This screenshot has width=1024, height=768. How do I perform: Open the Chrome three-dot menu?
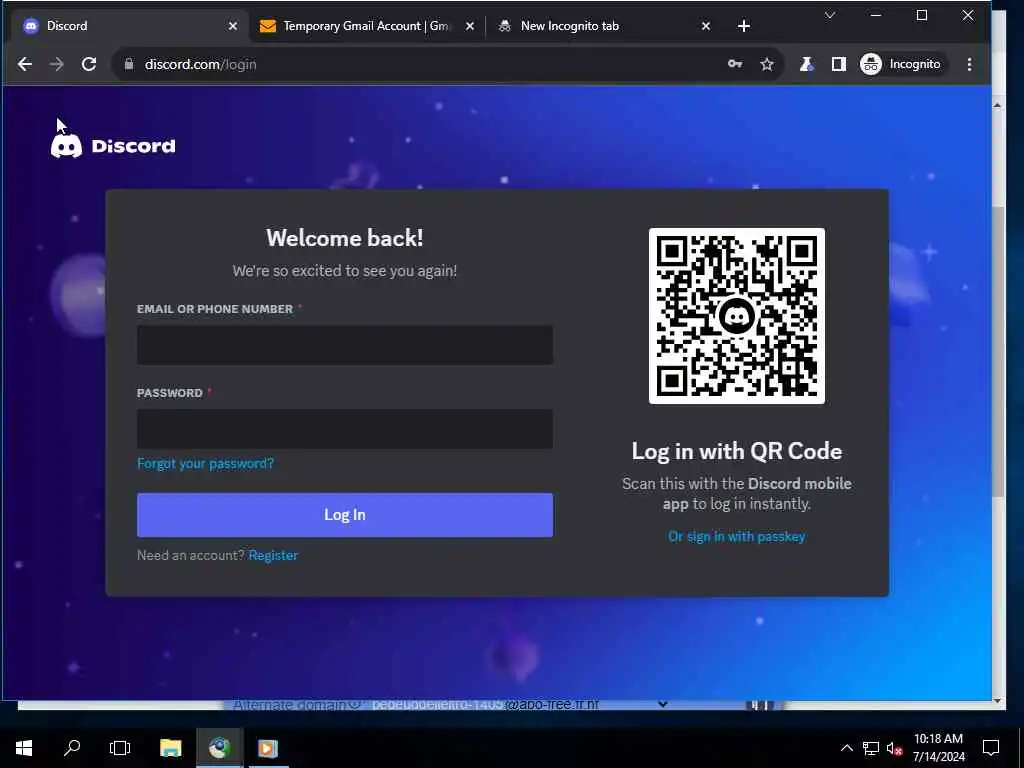(x=969, y=64)
